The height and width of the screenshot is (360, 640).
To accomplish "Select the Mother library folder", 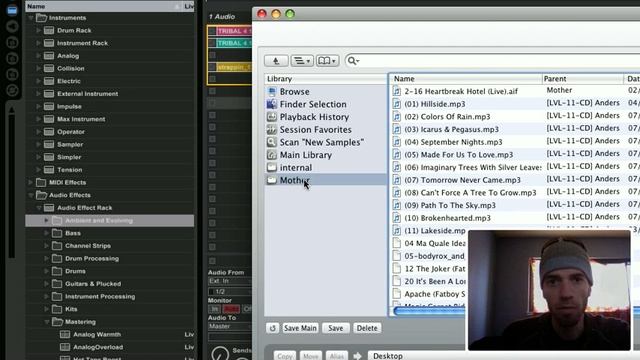I will (x=326, y=180).
